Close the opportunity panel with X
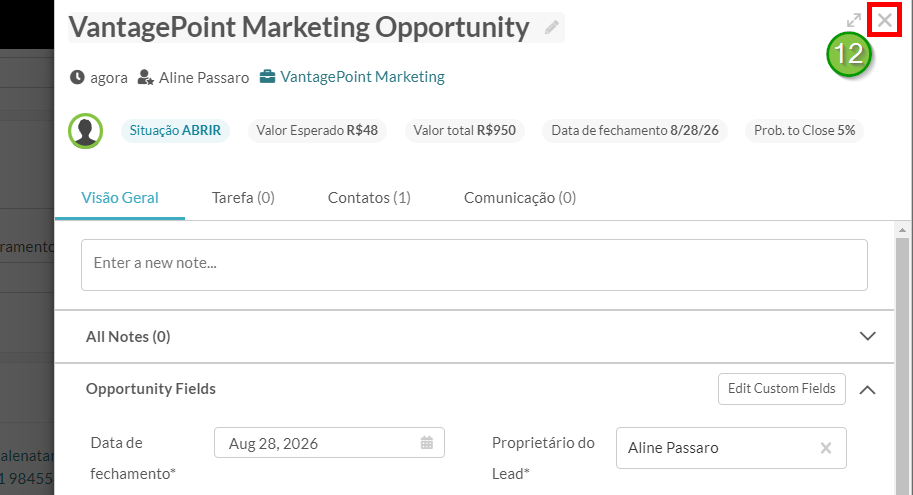Image resolution: width=913 pixels, height=495 pixels. pyautogui.click(x=884, y=20)
